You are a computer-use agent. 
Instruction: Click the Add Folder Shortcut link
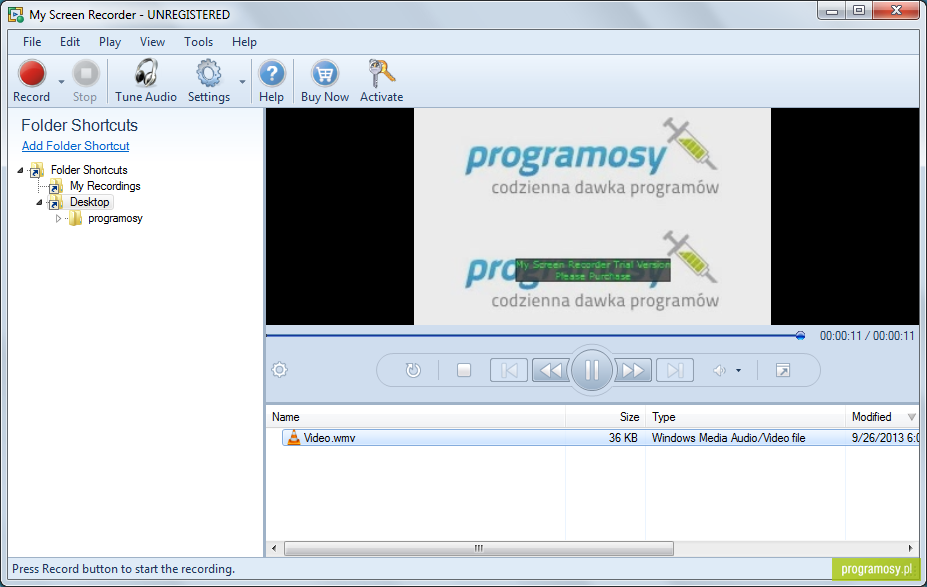pos(76,146)
